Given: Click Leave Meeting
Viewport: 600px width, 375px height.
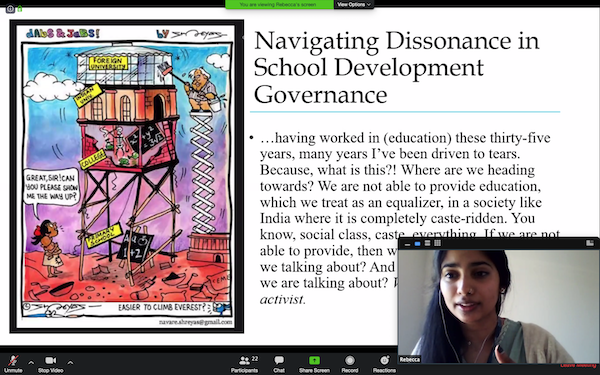Looking at the screenshot, I should [x=578, y=365].
